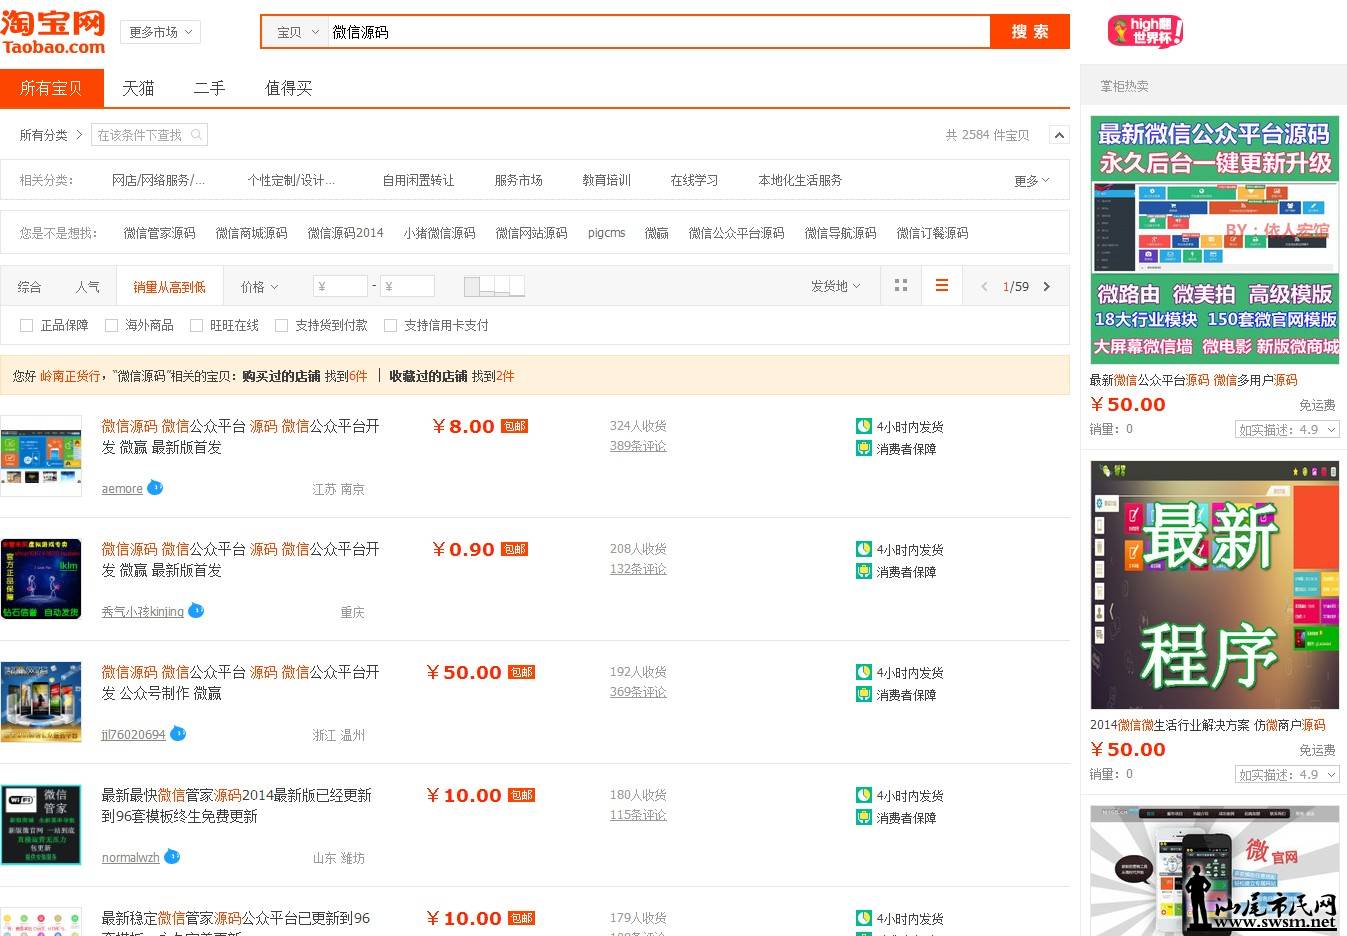Click the magnifier icon in category search

pos(197,135)
